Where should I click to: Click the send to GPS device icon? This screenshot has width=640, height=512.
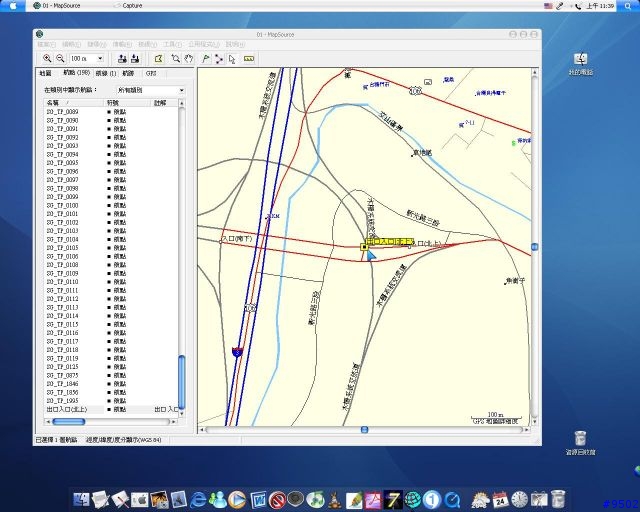pos(122,59)
